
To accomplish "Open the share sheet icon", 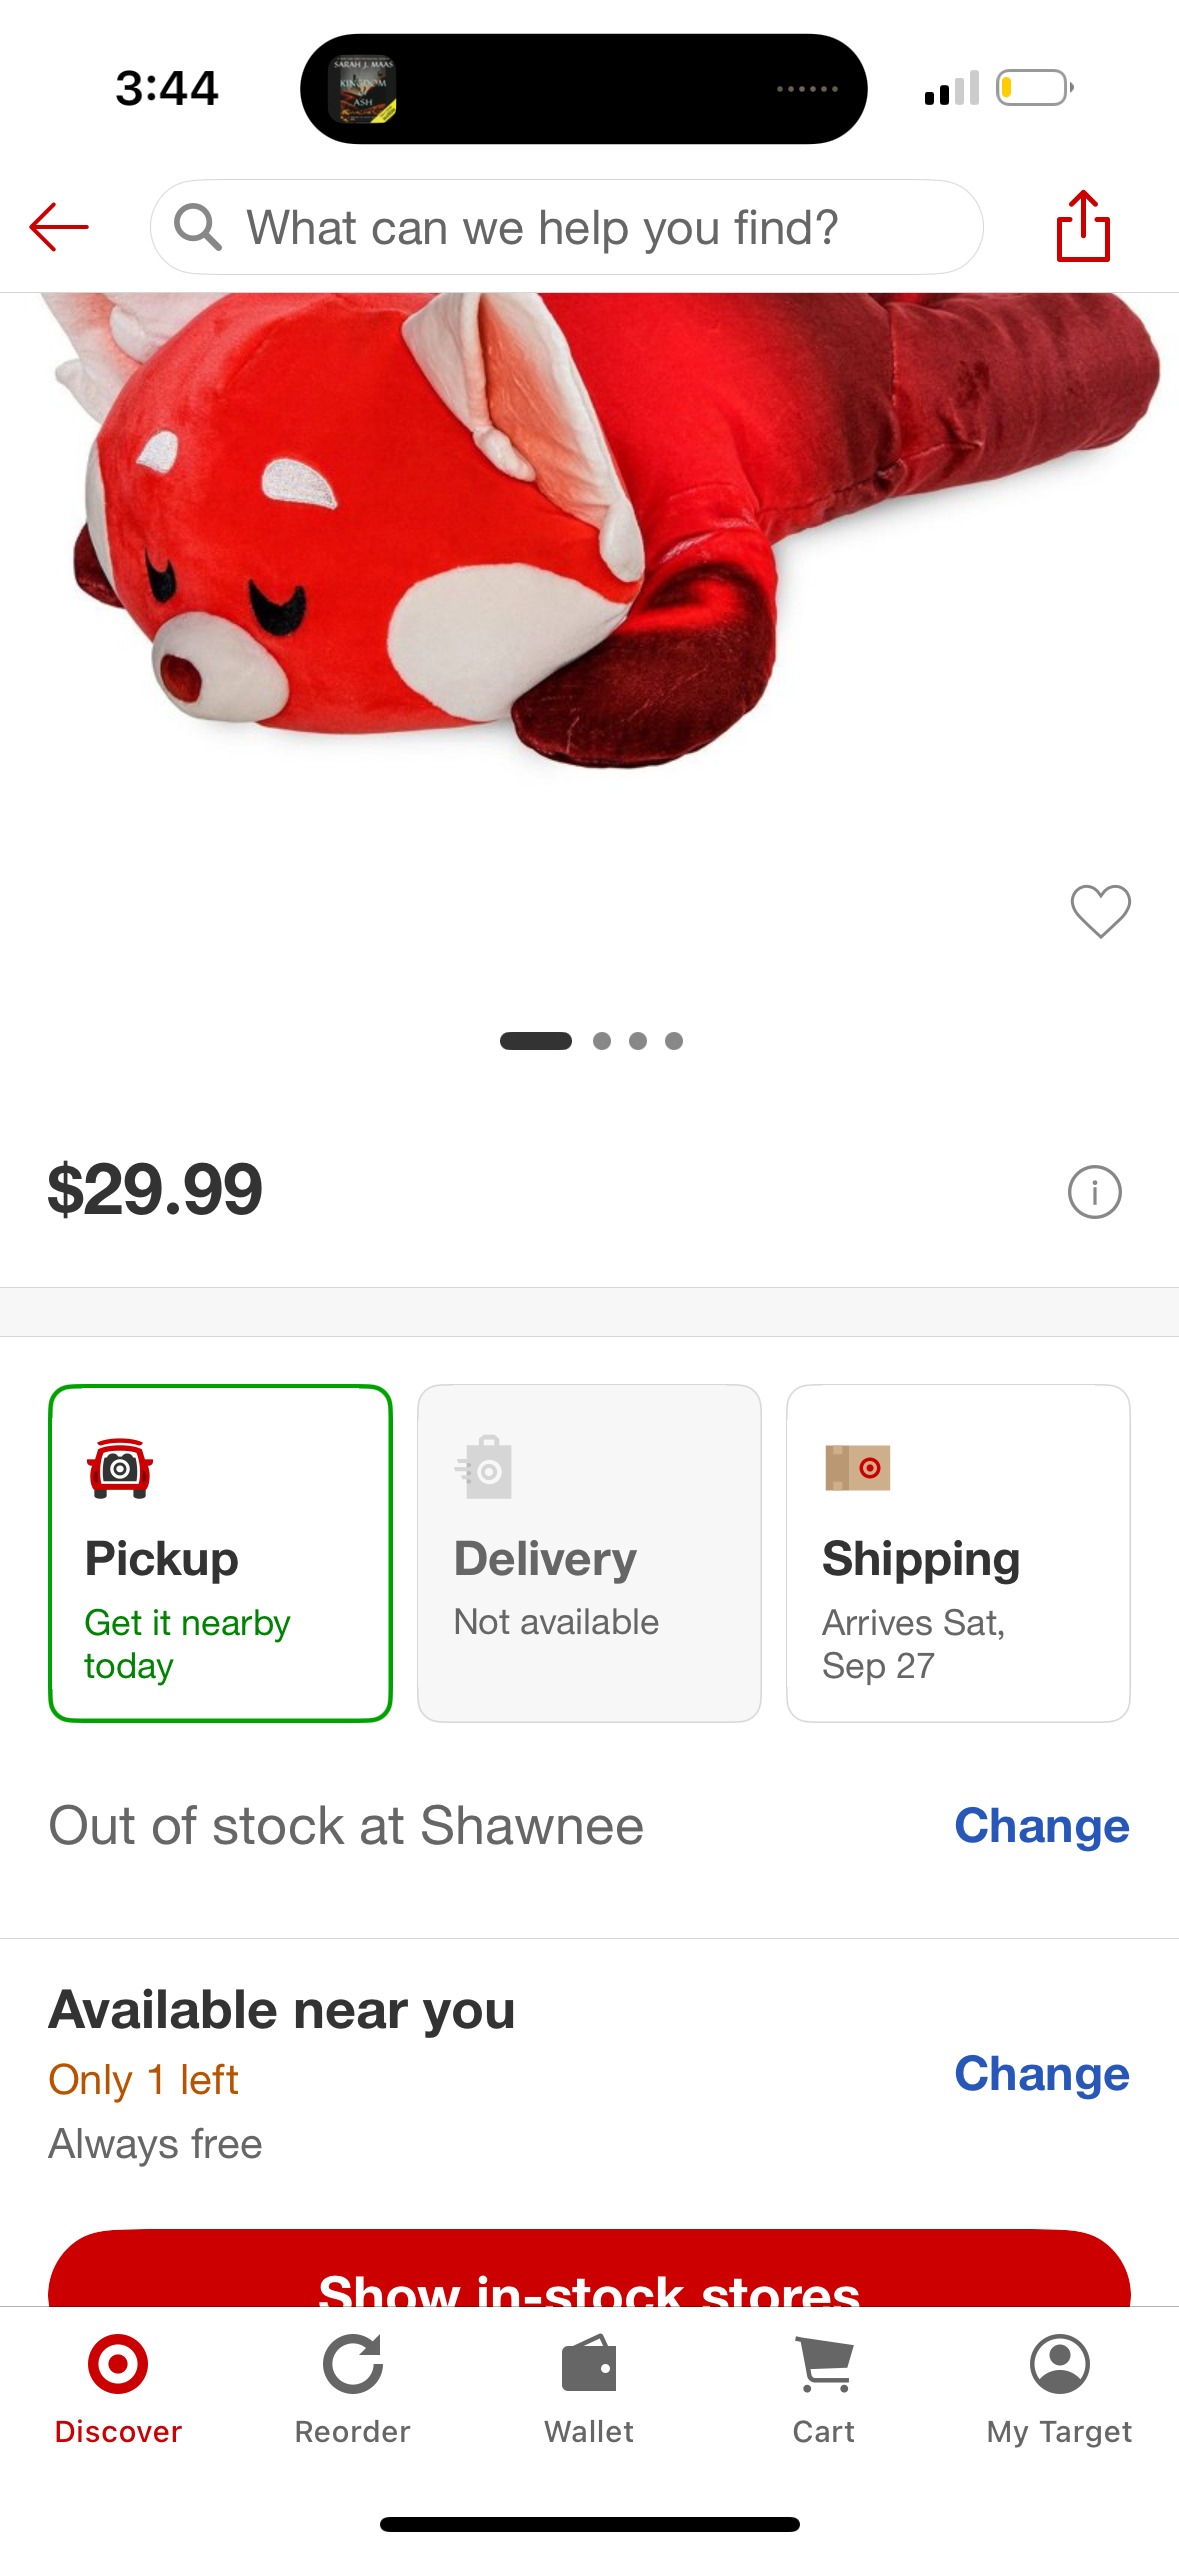I will 1083,227.
